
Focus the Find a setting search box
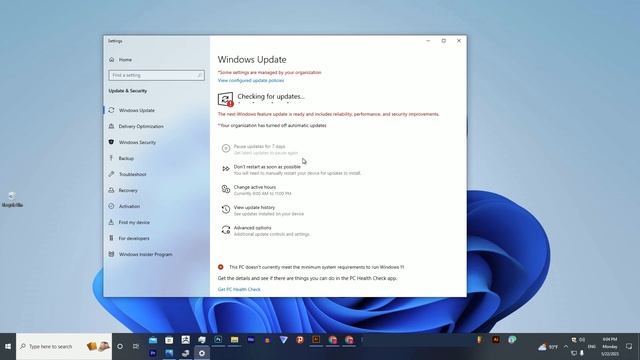tap(156, 75)
